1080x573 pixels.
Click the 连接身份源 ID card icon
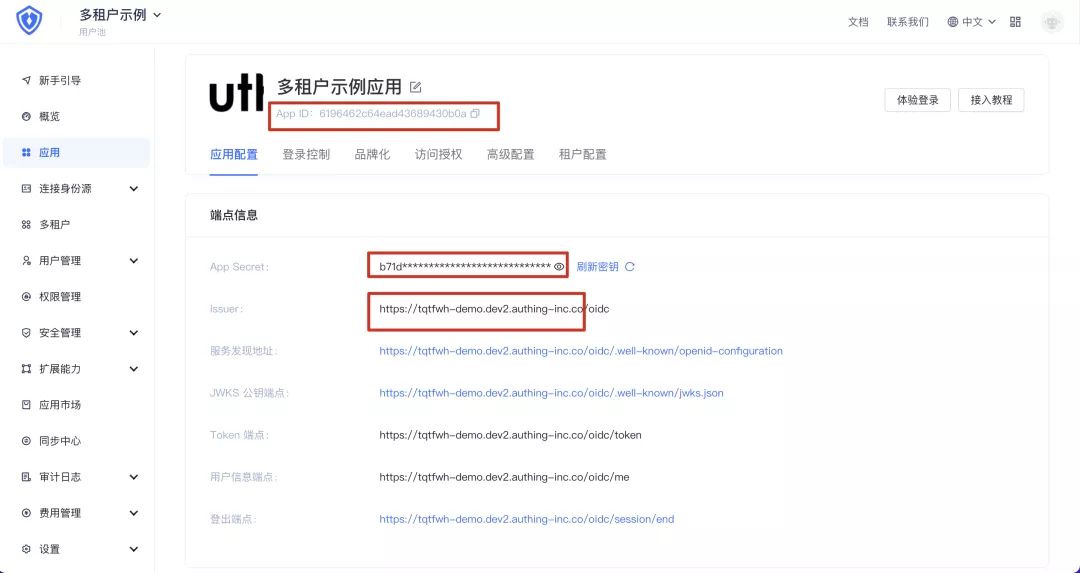(26, 189)
